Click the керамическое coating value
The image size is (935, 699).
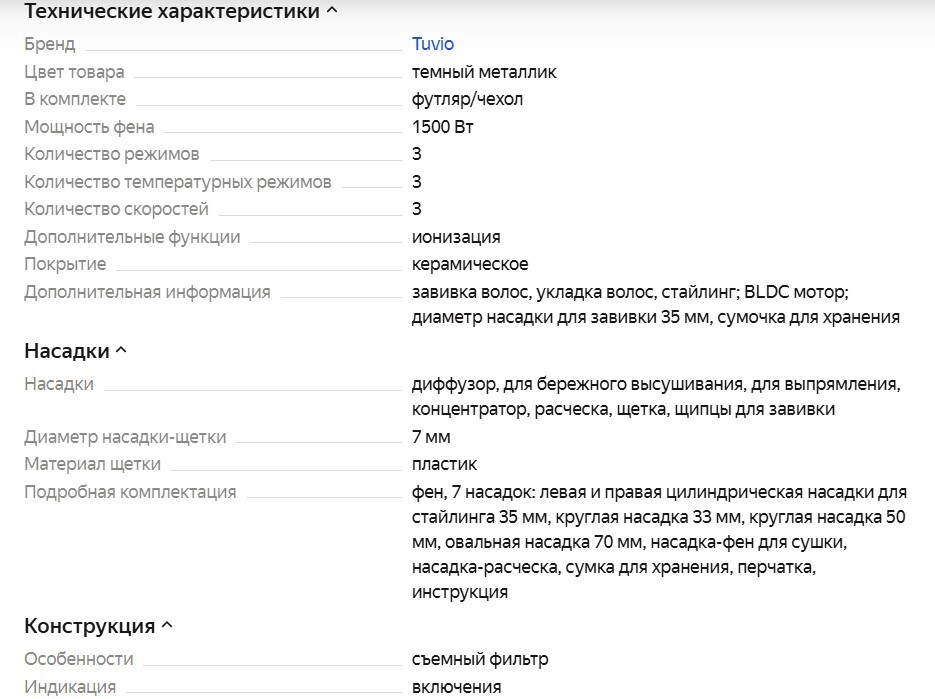(x=470, y=264)
